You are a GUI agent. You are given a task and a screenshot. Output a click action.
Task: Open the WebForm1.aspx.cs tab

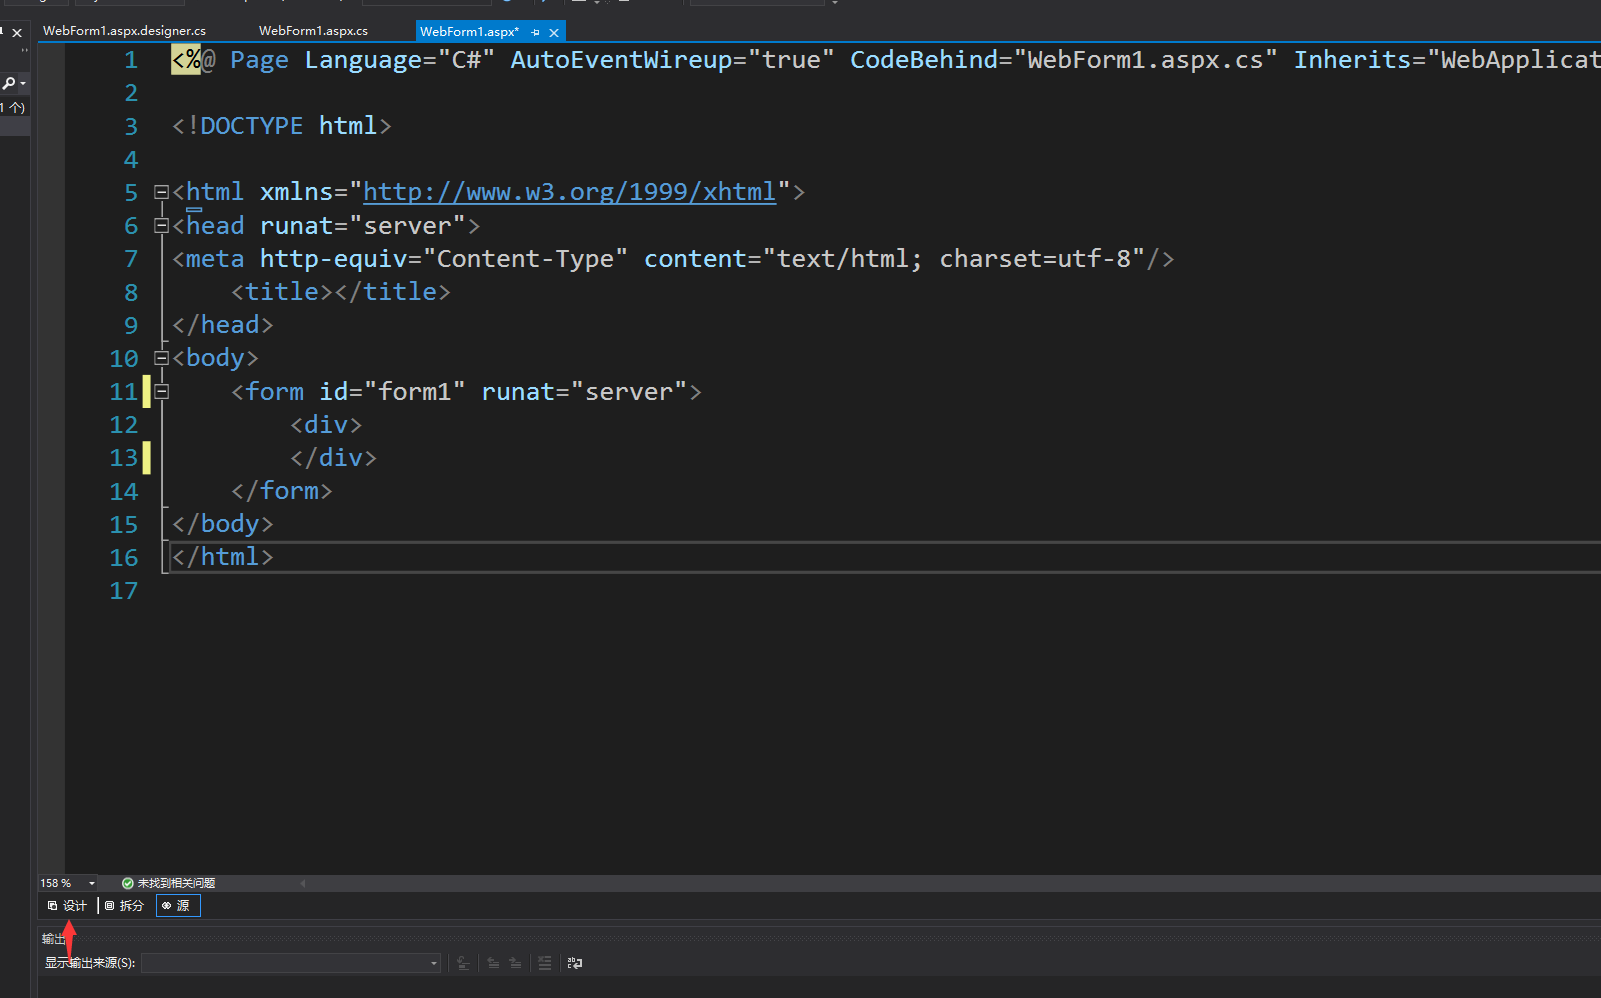click(313, 30)
